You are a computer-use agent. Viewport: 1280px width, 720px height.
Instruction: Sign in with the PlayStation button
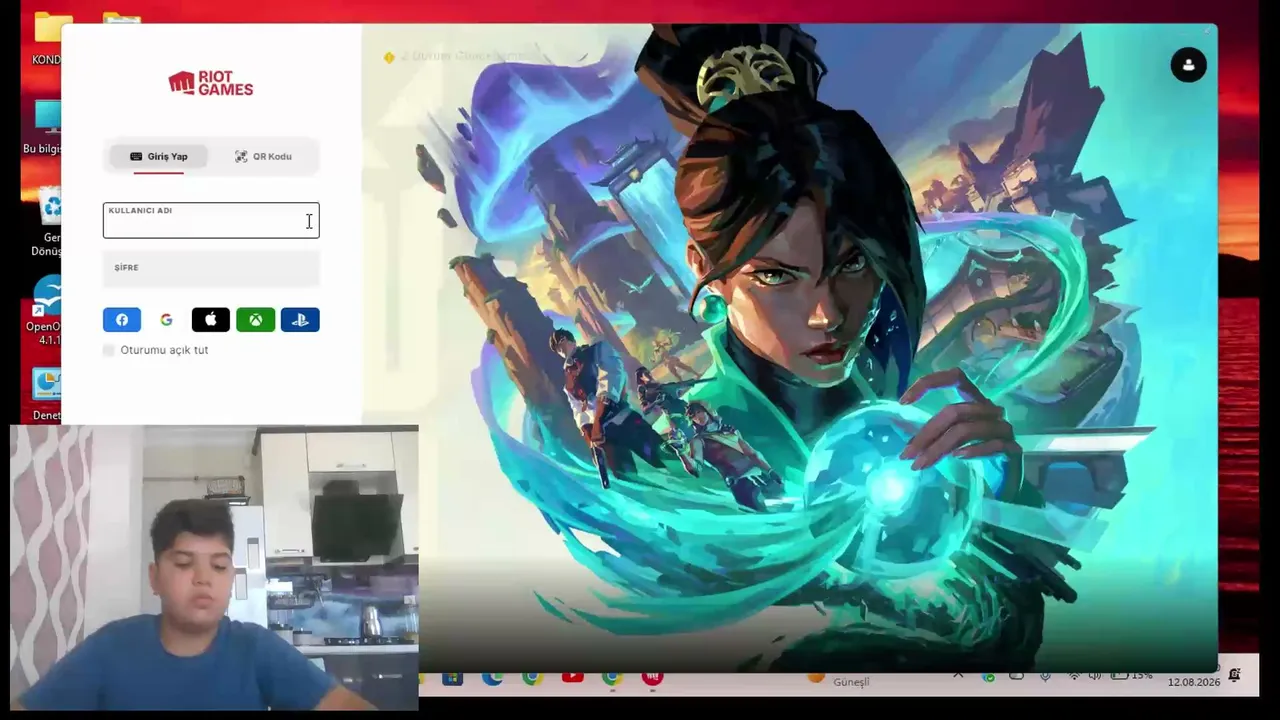coord(300,320)
